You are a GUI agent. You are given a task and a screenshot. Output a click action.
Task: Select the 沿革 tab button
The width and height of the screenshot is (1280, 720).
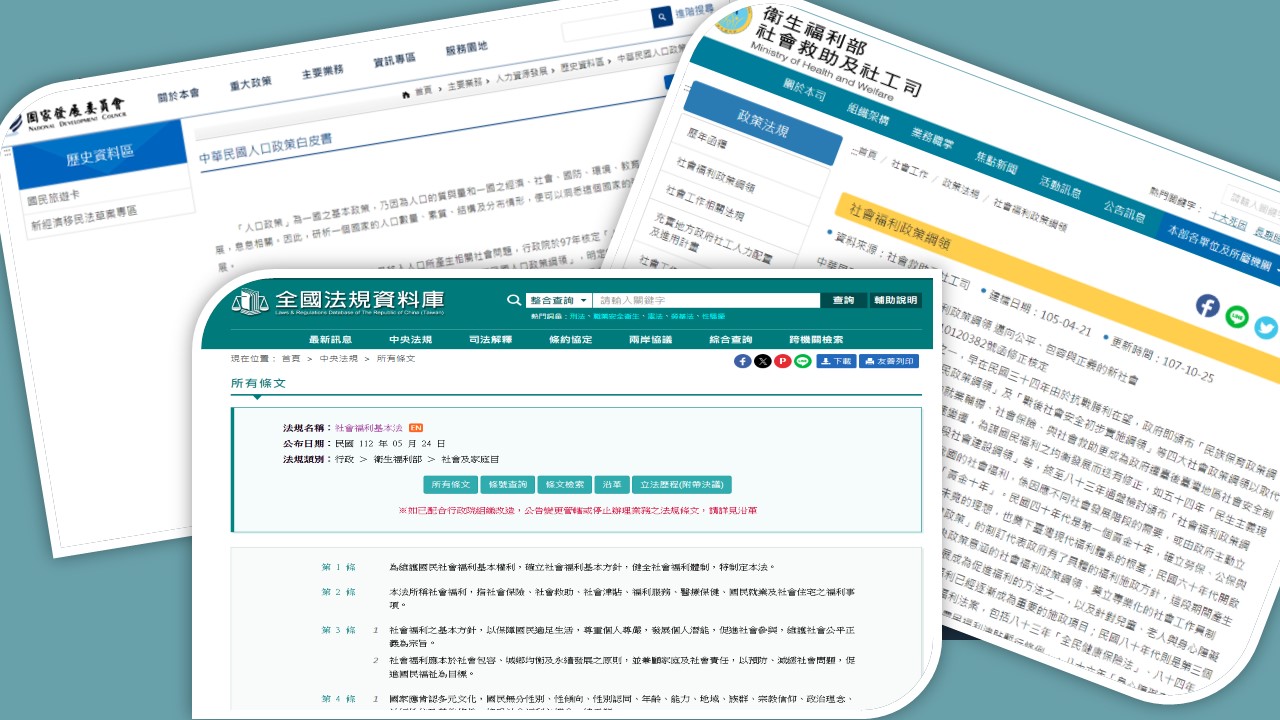point(610,484)
